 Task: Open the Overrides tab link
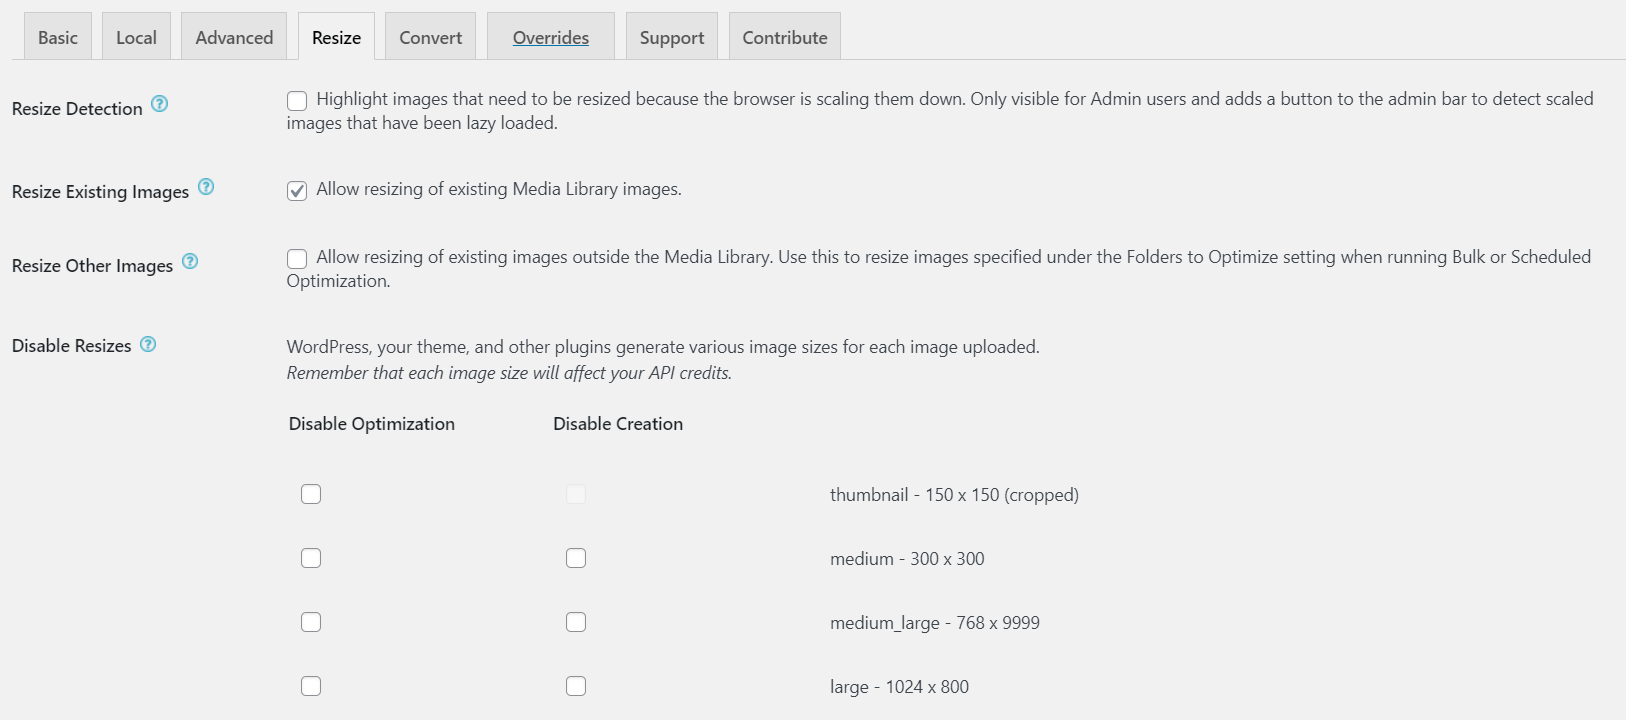(x=551, y=37)
